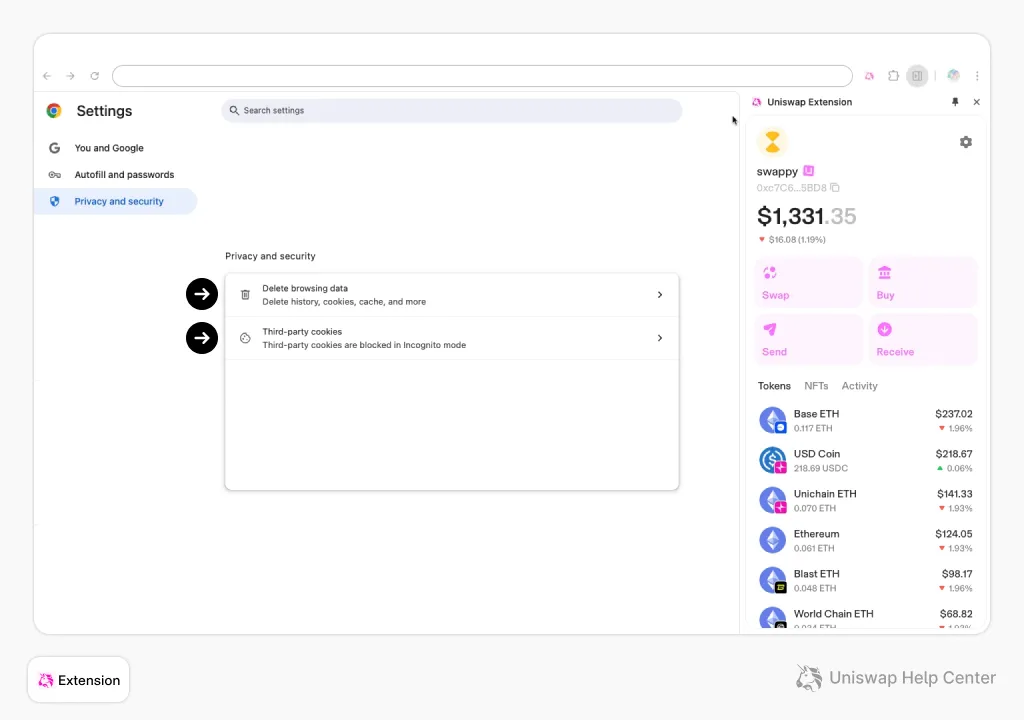
Task: Open Delete browsing data row
Action: [452, 295]
